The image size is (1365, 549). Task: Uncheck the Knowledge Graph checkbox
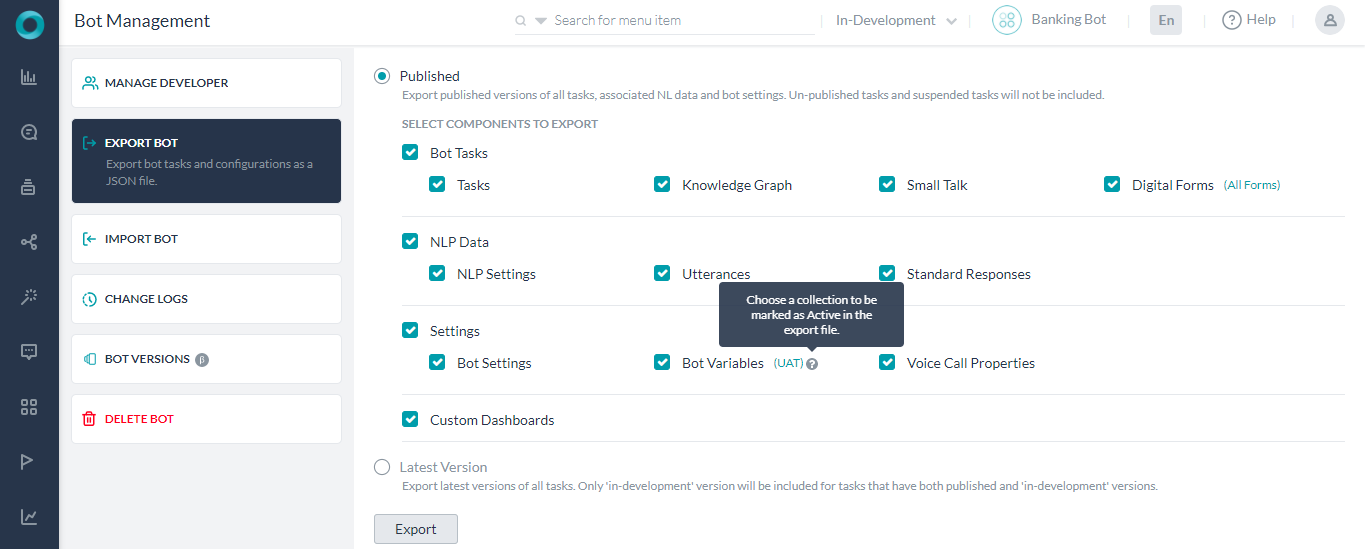click(x=662, y=184)
